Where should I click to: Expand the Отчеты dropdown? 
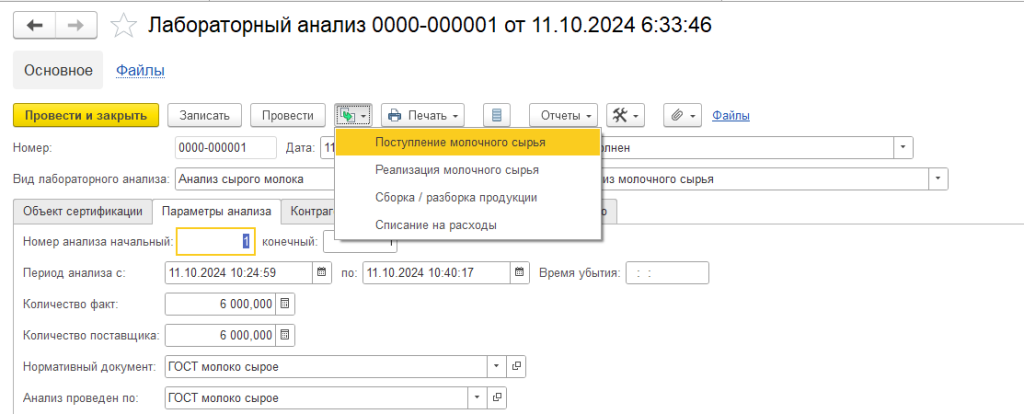(563, 116)
